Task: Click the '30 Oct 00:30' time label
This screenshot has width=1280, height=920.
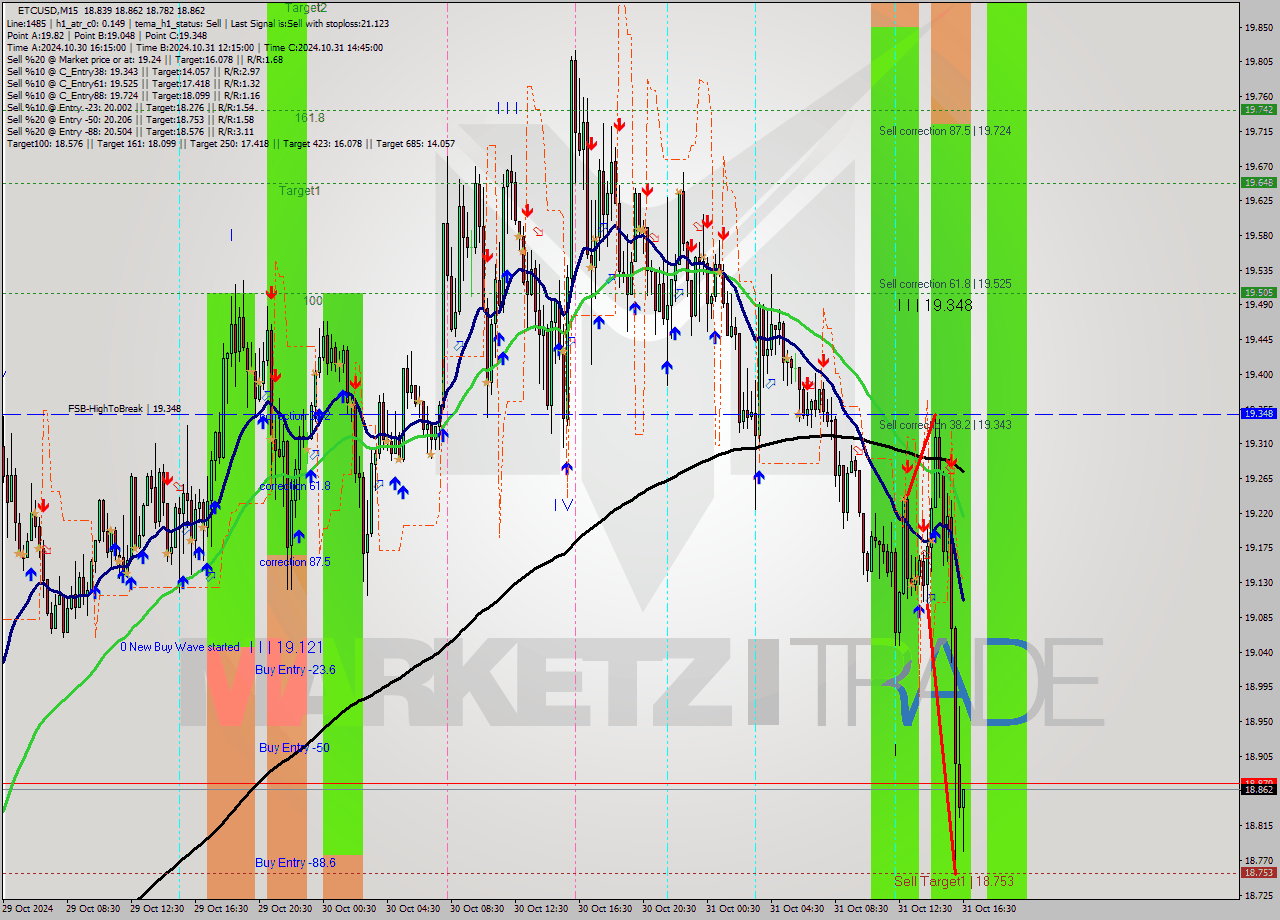Action: click(350, 909)
